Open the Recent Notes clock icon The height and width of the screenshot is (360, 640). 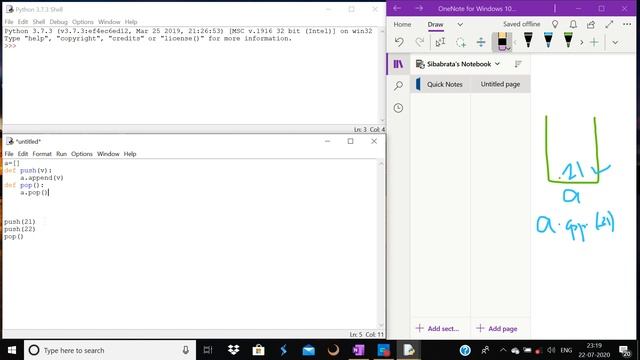tap(398, 108)
